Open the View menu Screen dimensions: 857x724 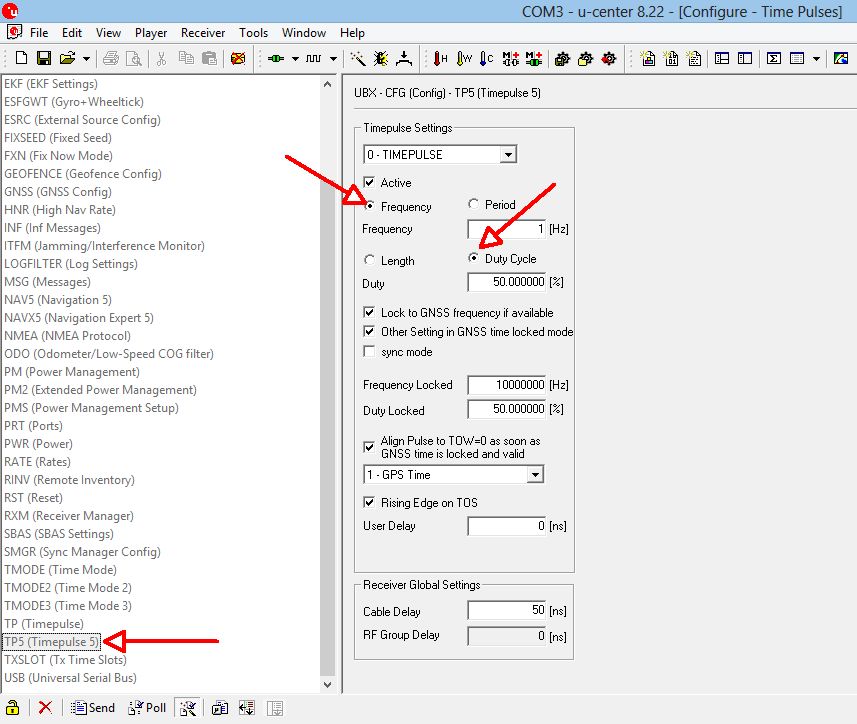pyautogui.click(x=108, y=33)
